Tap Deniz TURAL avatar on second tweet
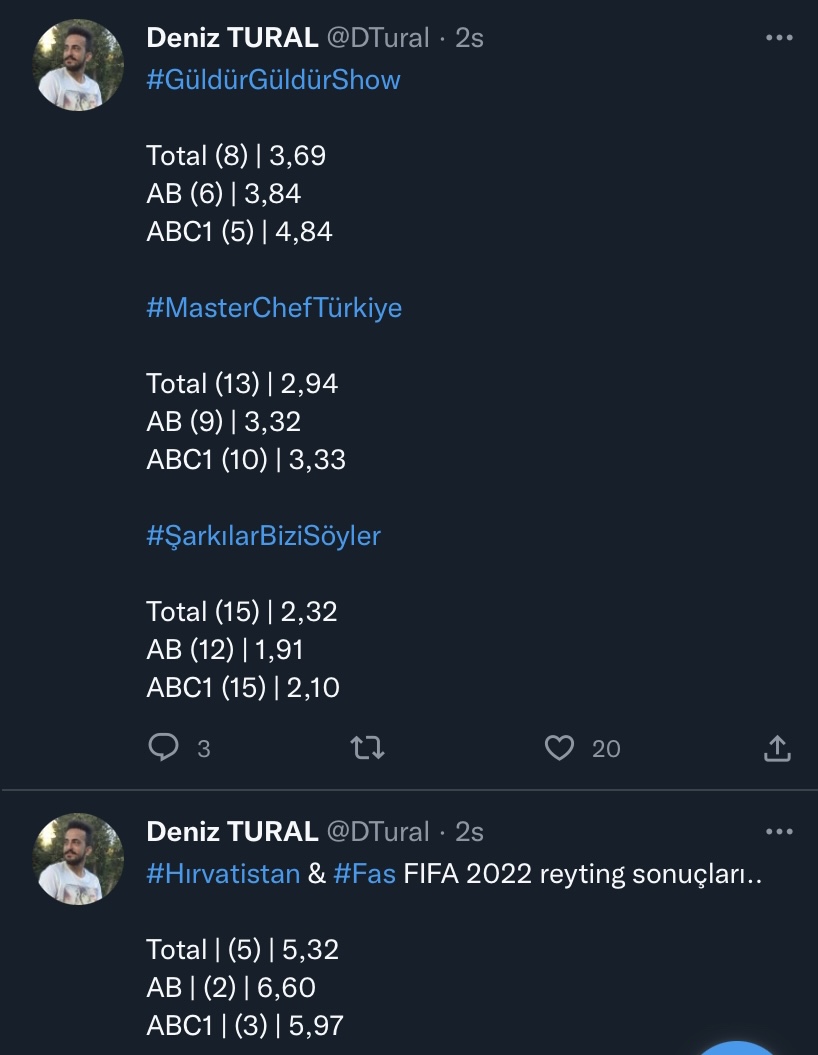818x1055 pixels. [x=78, y=858]
